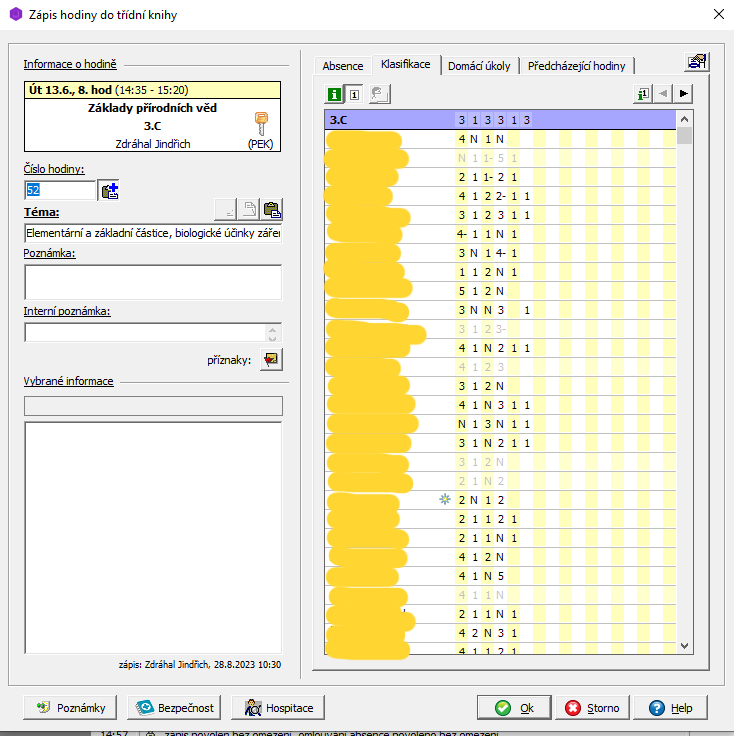Select the Předcházející hodiny tab
The height and width of the screenshot is (736, 734).
pyautogui.click(x=577, y=66)
